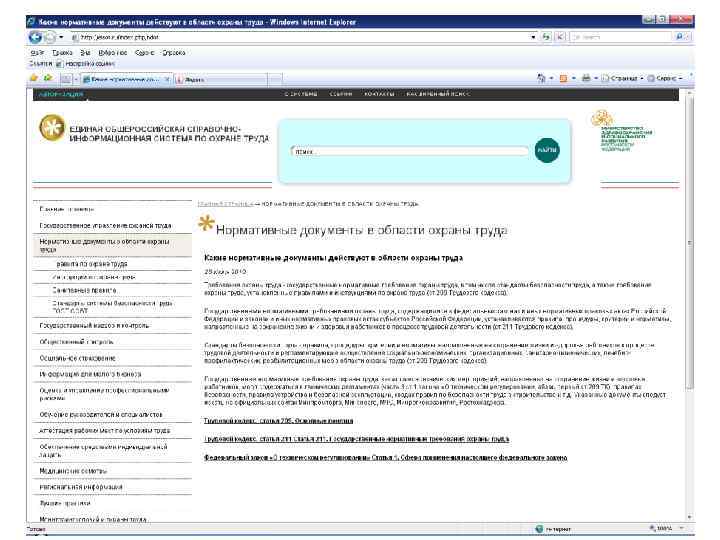The image size is (720, 540).
Task: Open Государственный надзор и контроль sidebar item
Action: click(x=94, y=326)
